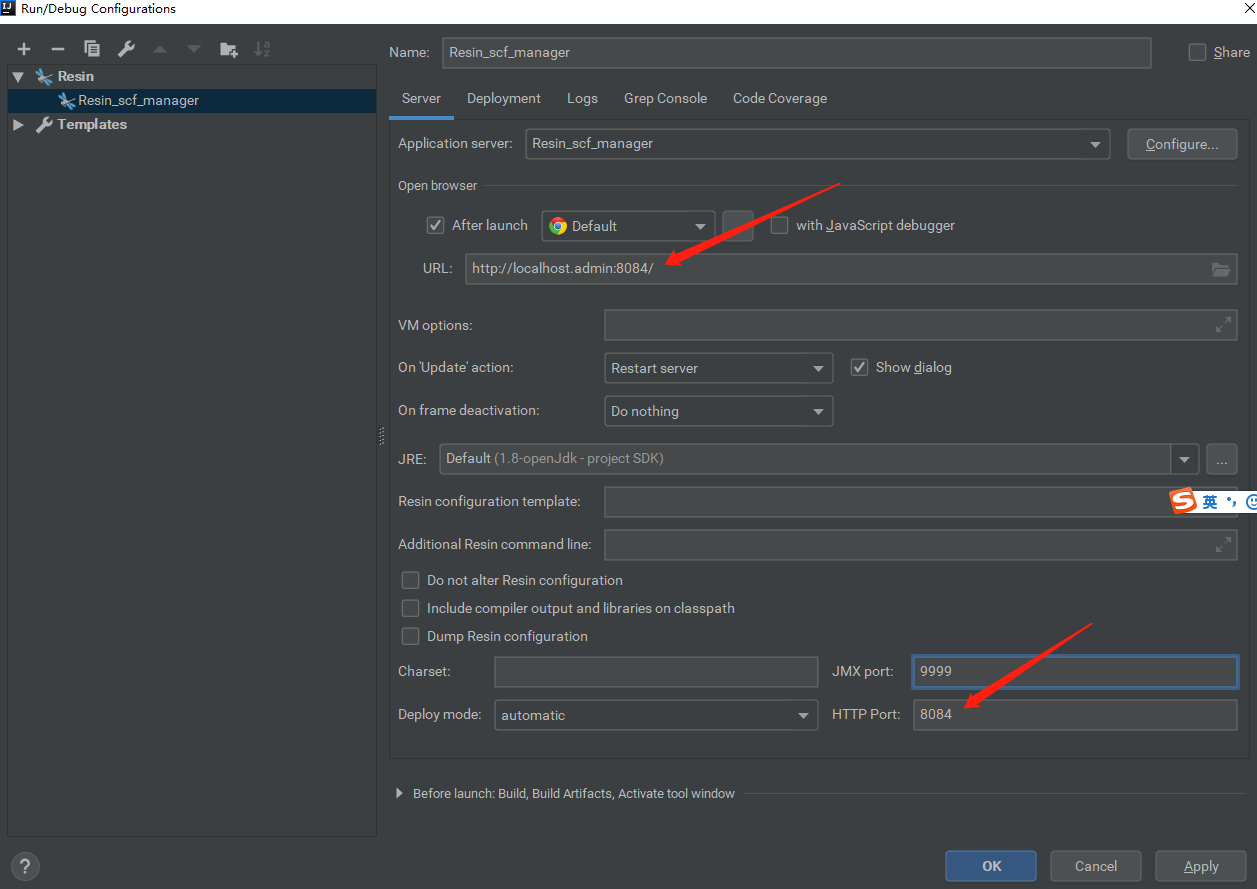Click JRE browse ellipsis button
This screenshot has height=889, width=1257.
(1222, 459)
